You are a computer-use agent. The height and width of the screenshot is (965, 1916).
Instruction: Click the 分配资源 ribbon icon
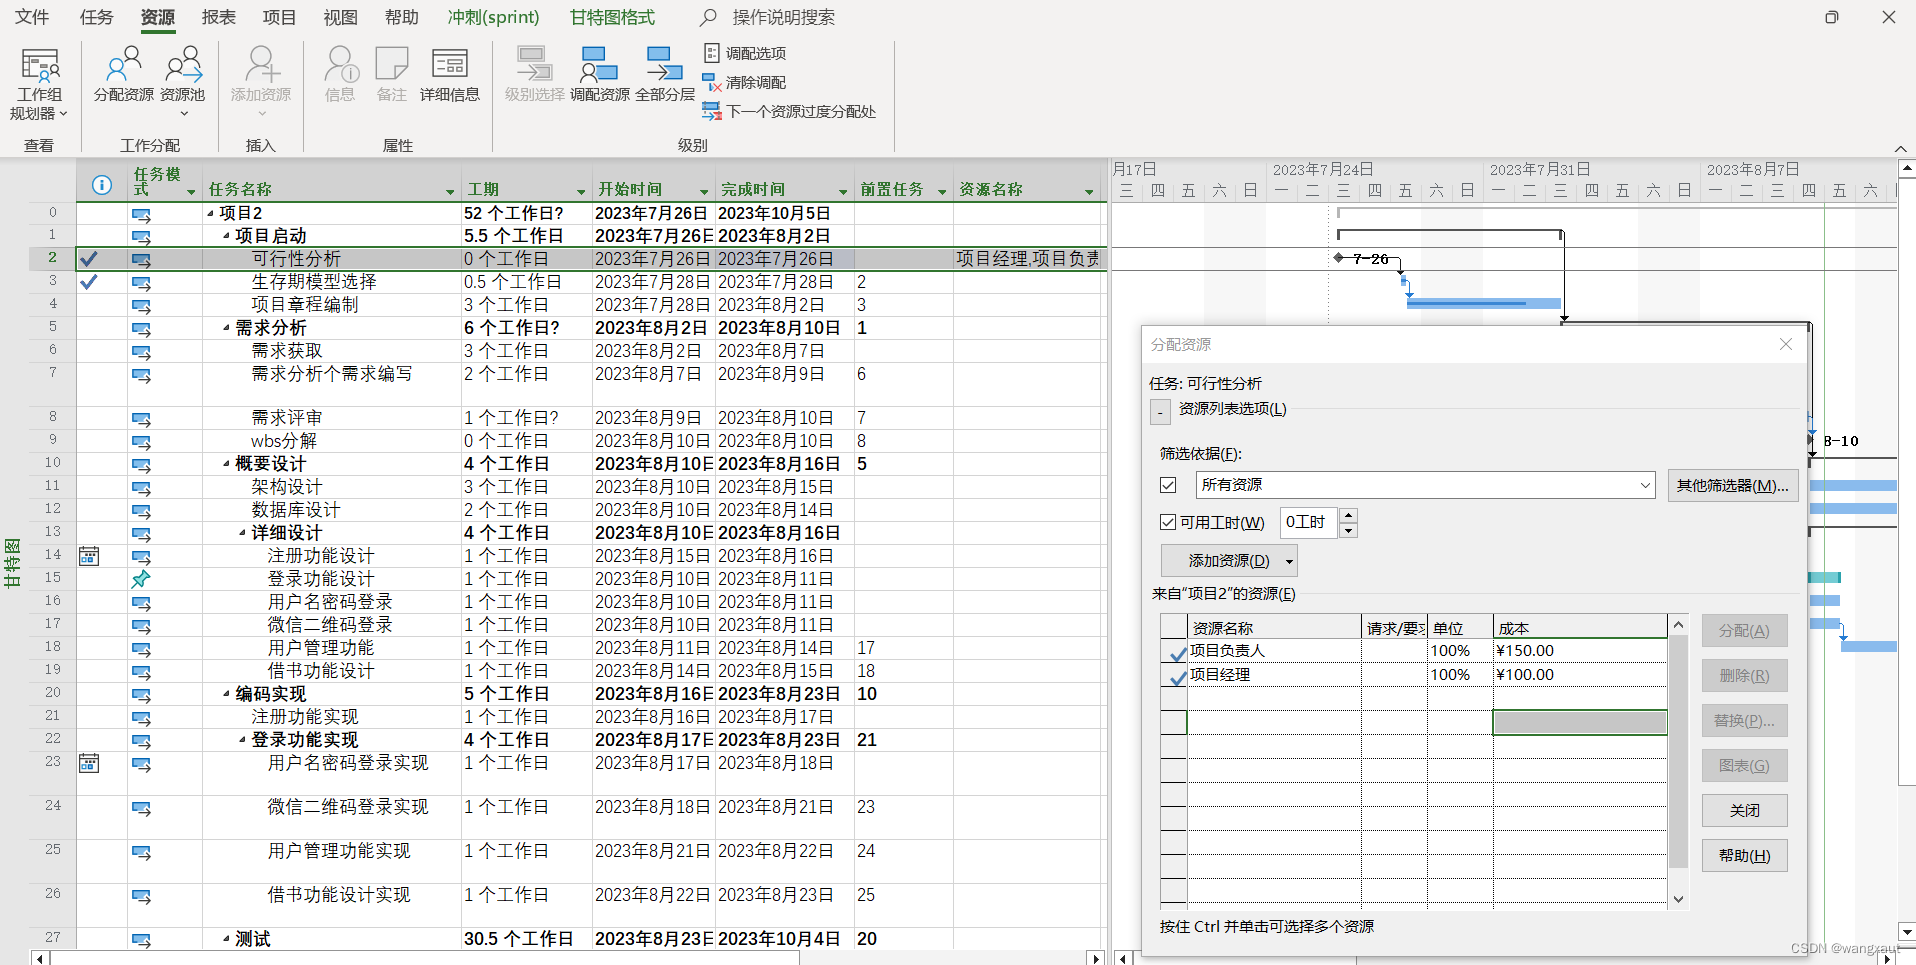pyautogui.click(x=124, y=74)
